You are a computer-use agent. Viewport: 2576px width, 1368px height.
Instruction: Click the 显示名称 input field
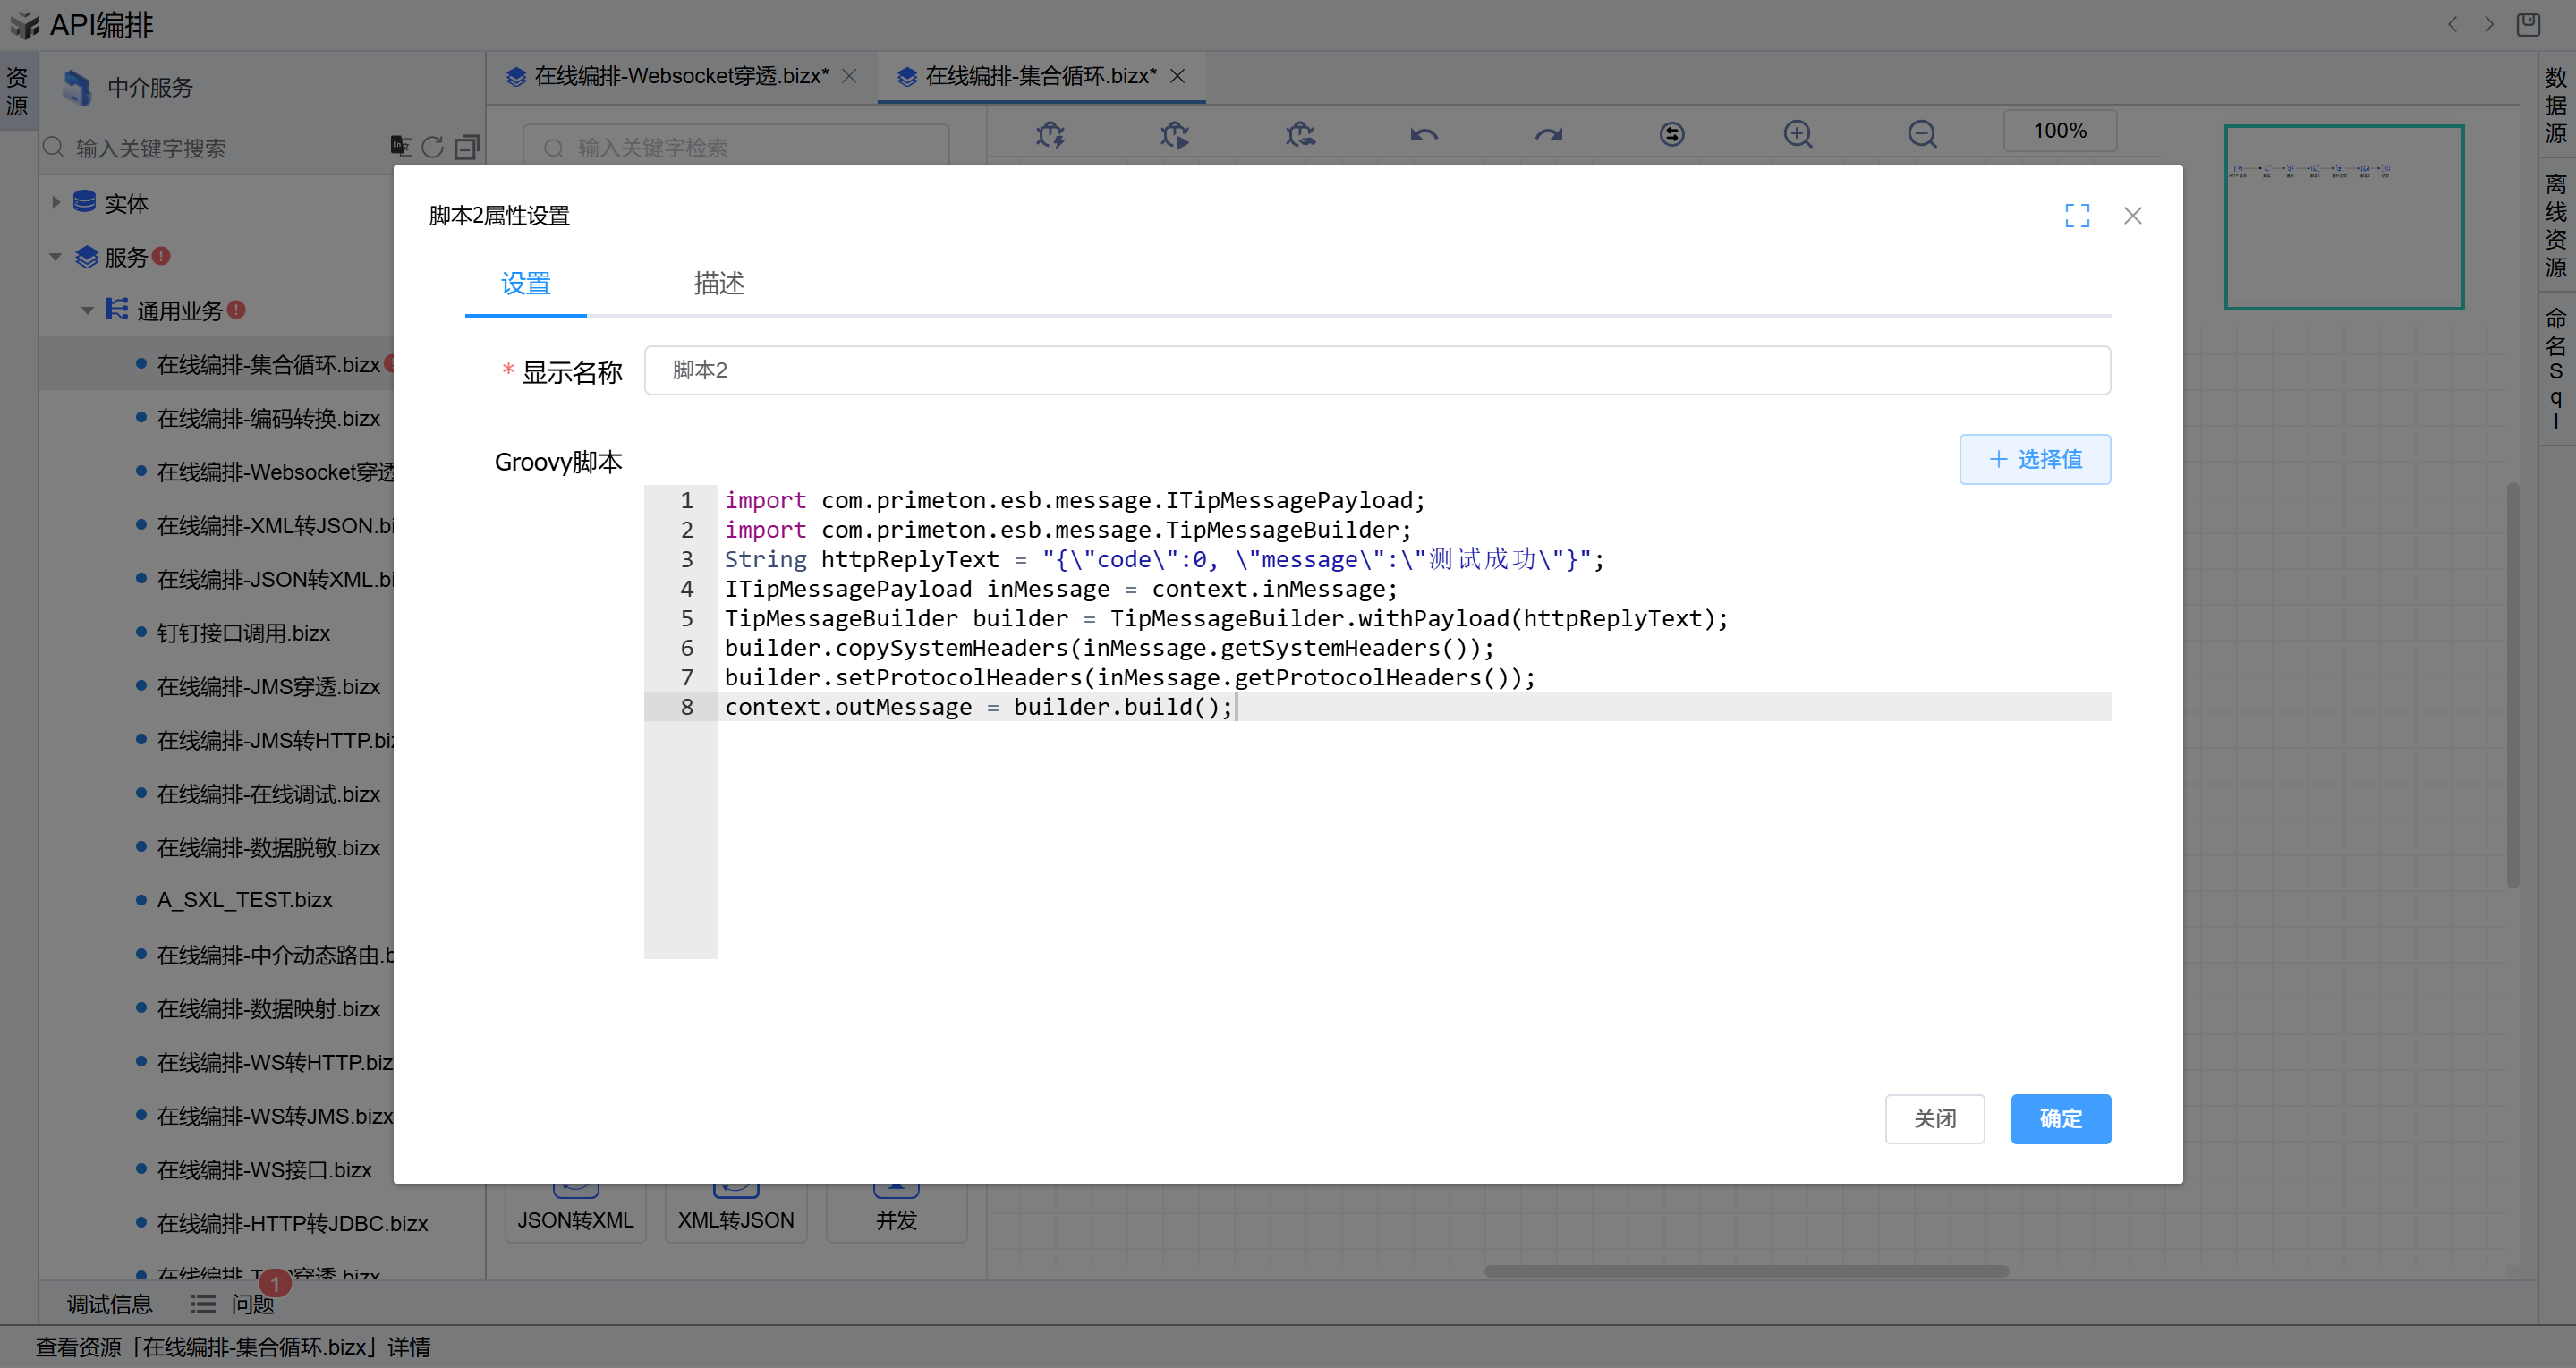click(1376, 370)
